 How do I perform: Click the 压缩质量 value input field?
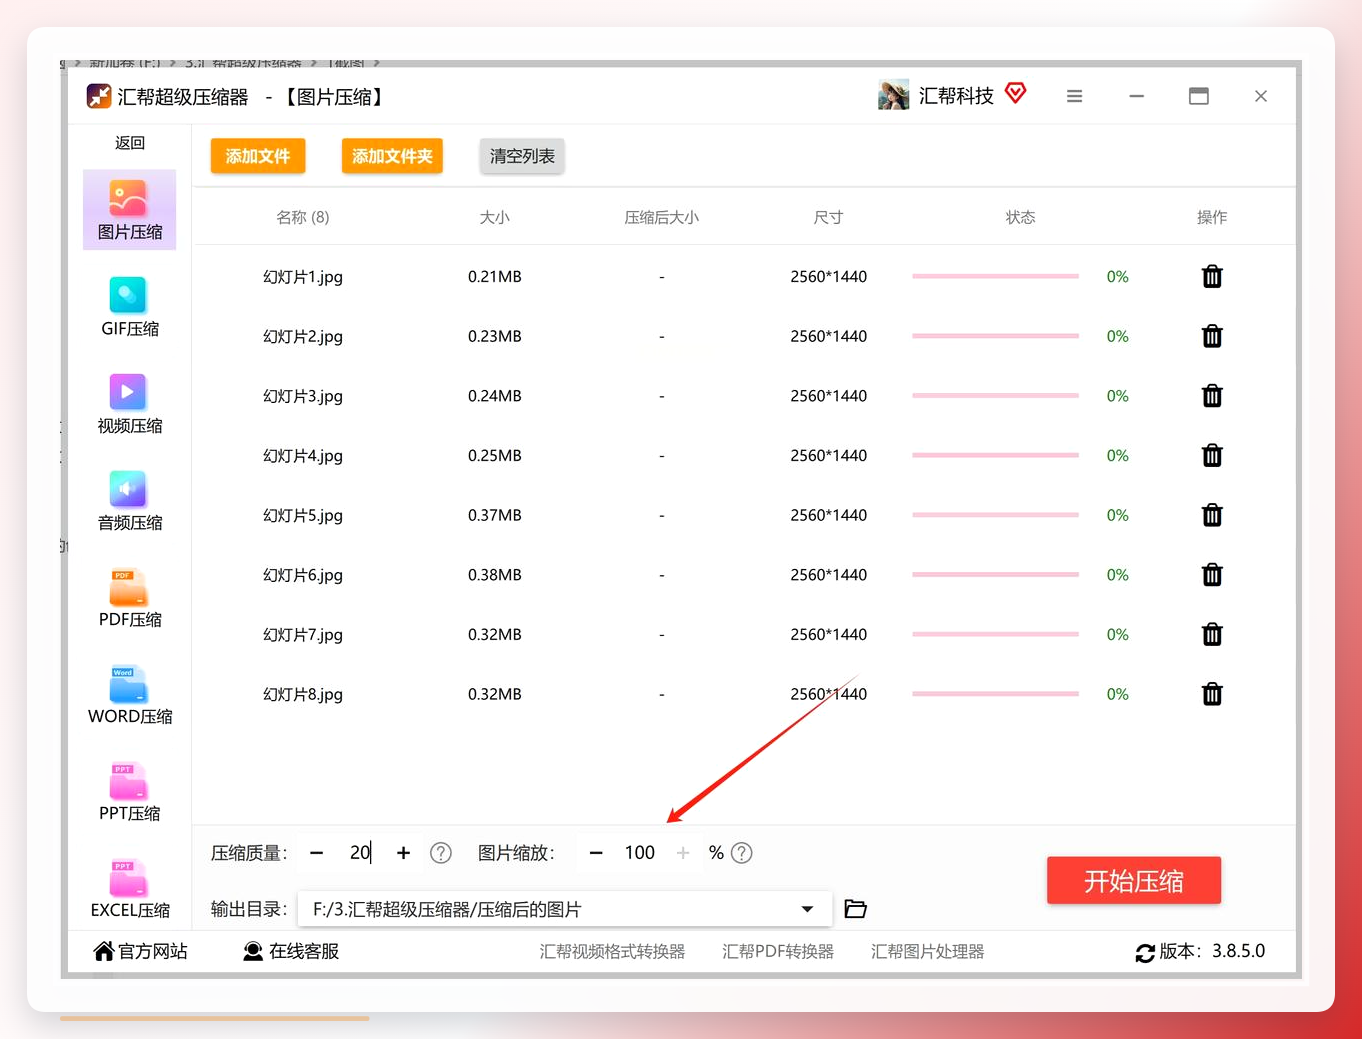pos(360,853)
